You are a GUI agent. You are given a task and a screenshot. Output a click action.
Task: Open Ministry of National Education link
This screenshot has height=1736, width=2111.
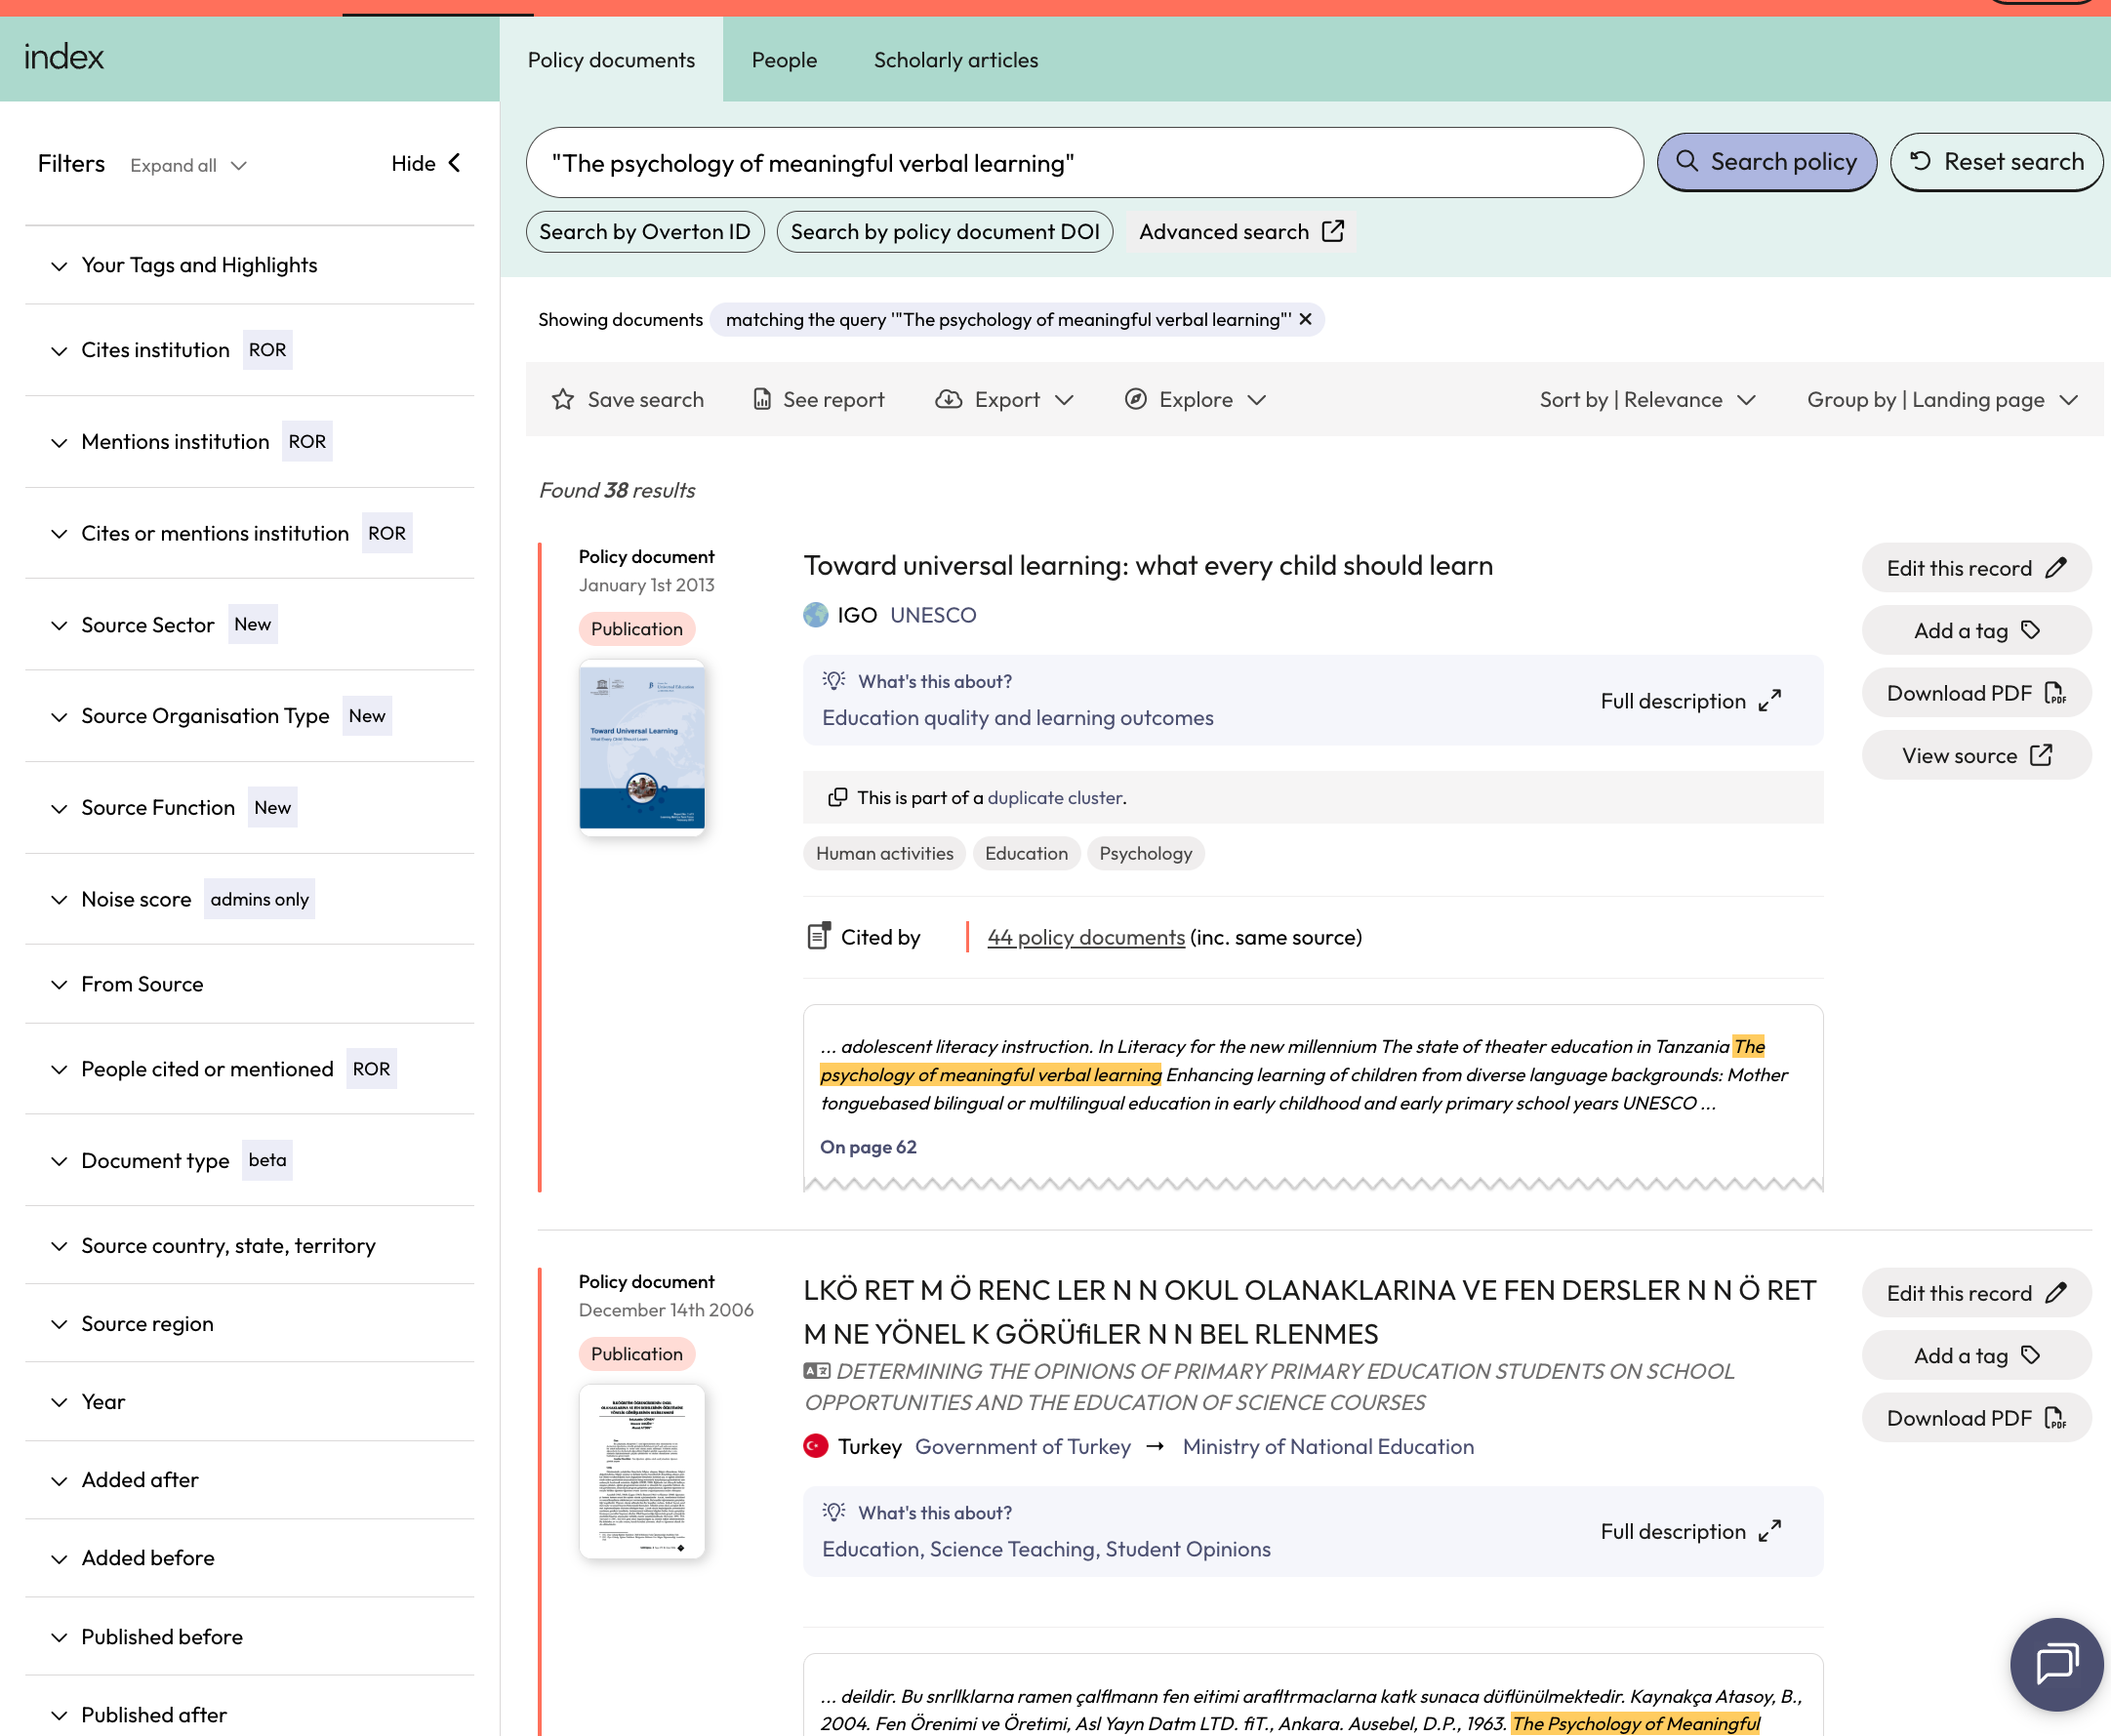tap(1328, 1446)
